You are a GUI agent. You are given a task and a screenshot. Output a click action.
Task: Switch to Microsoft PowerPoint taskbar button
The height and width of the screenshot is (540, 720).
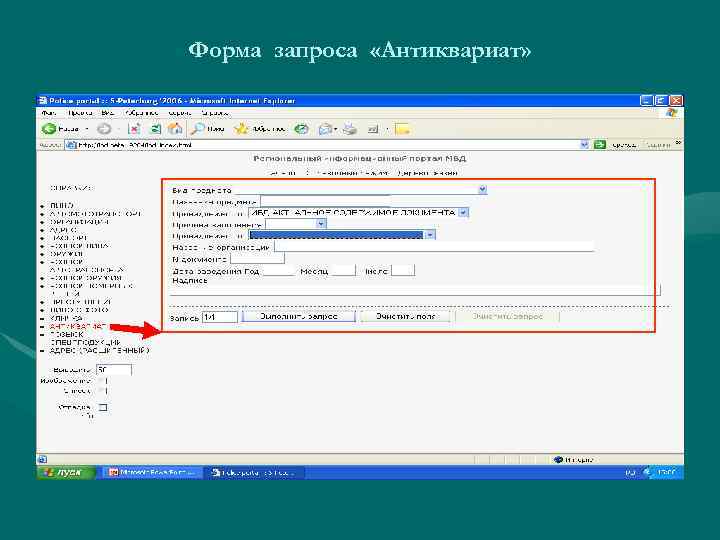point(152,472)
